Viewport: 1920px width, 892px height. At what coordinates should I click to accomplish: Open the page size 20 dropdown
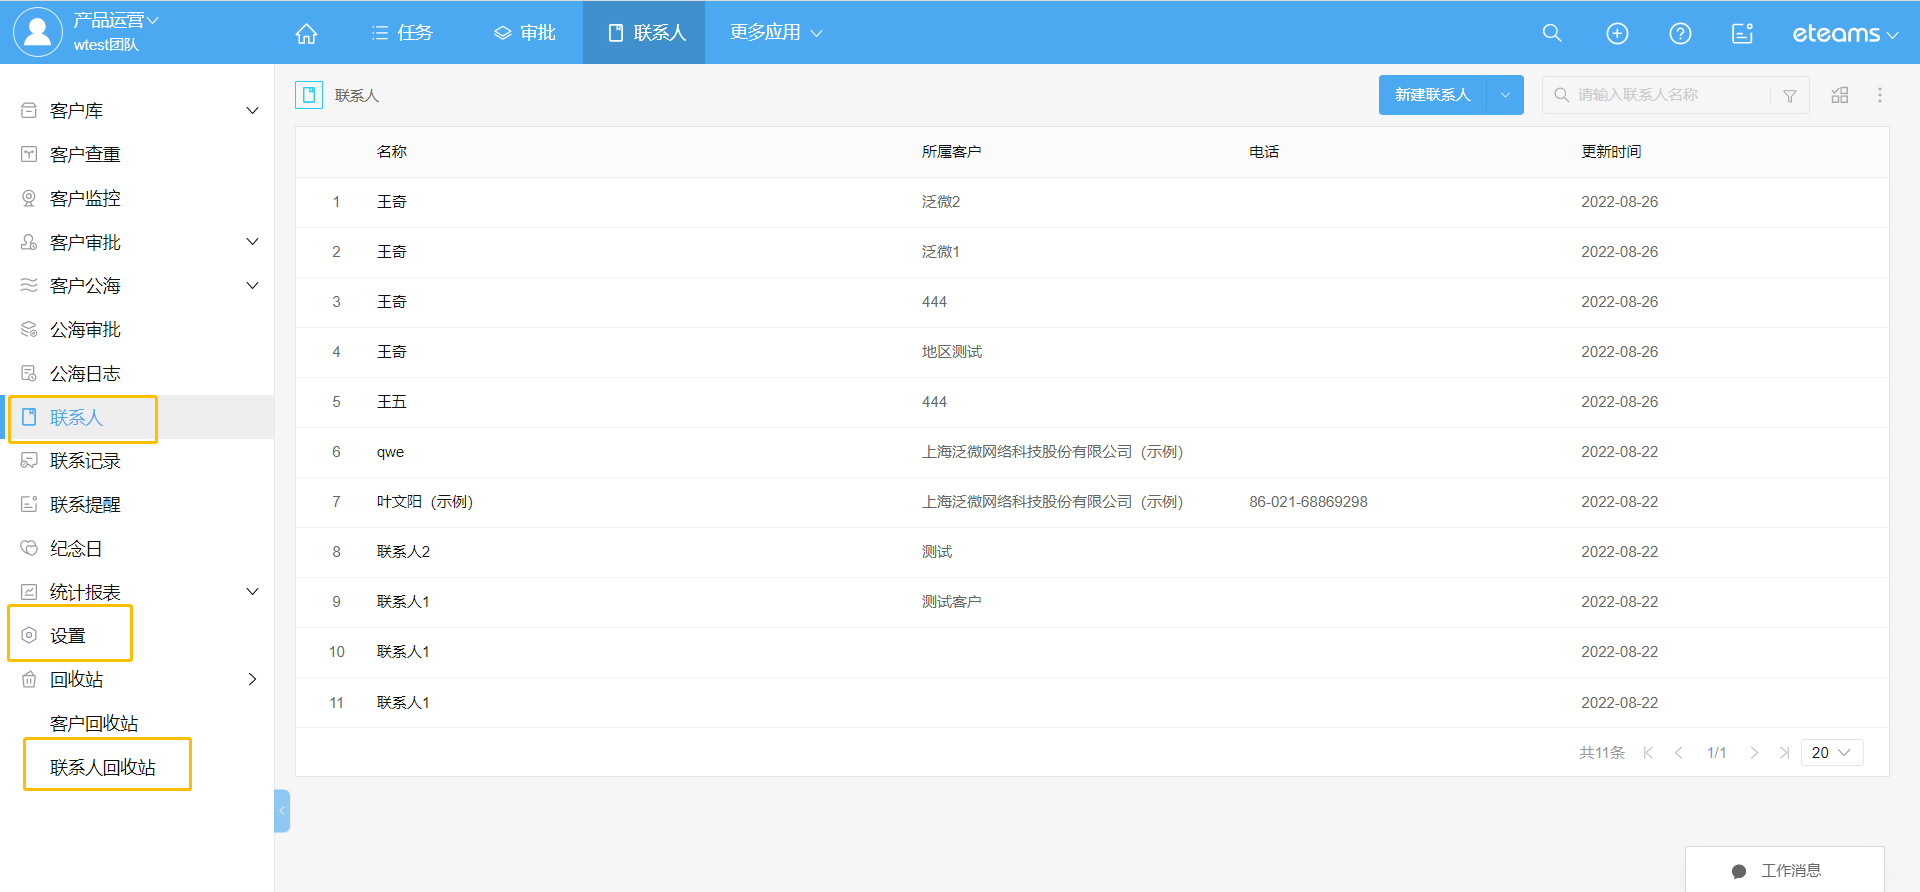(x=1831, y=752)
